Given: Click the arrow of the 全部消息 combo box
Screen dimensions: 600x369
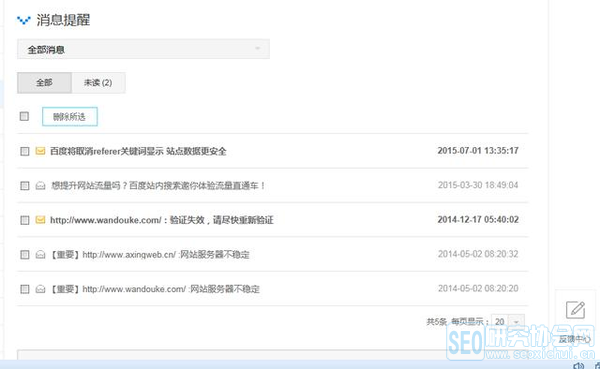Looking at the screenshot, I should 258,49.
